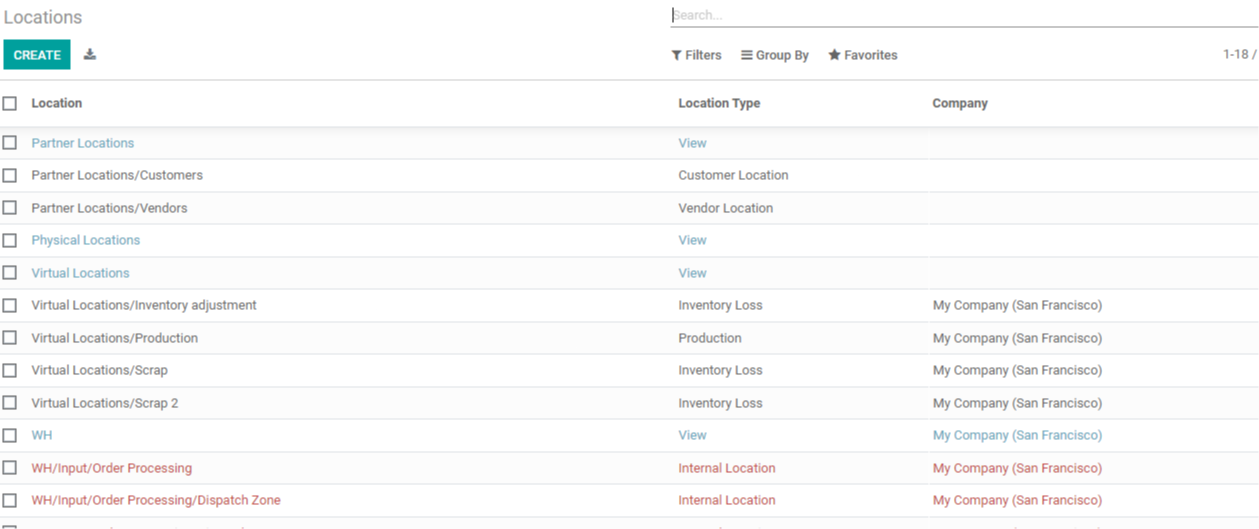The image size is (1259, 529).
Task: Check the Physical Locations row checkbox
Action: pos(10,240)
